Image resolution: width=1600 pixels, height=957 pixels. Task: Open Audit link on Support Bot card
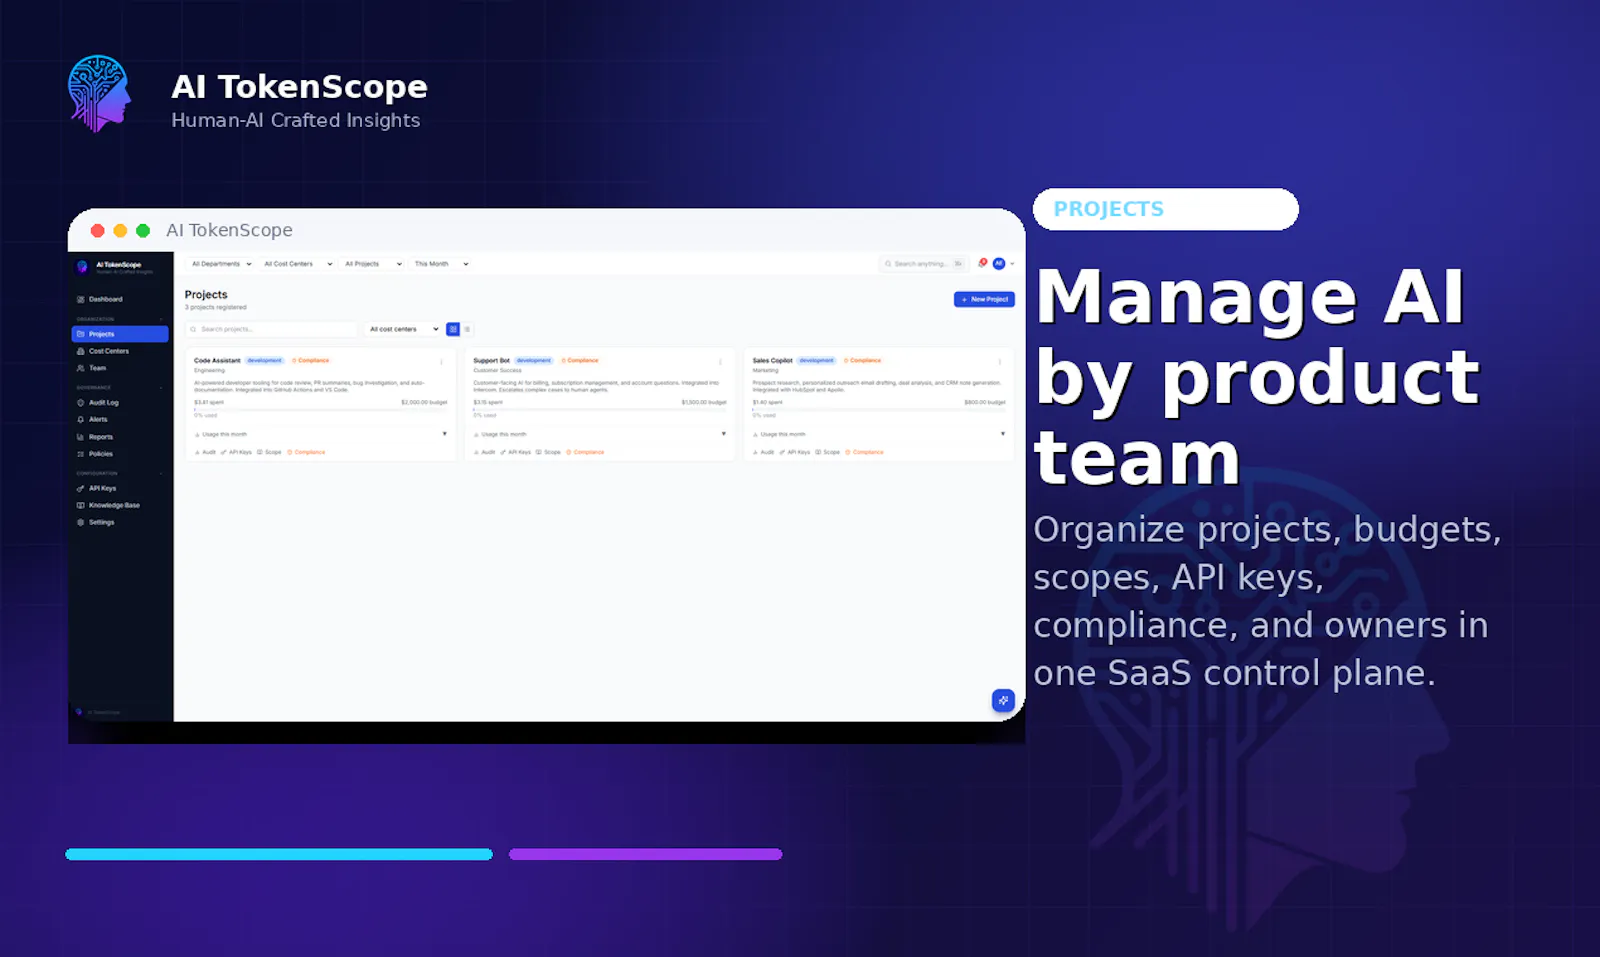(x=484, y=452)
